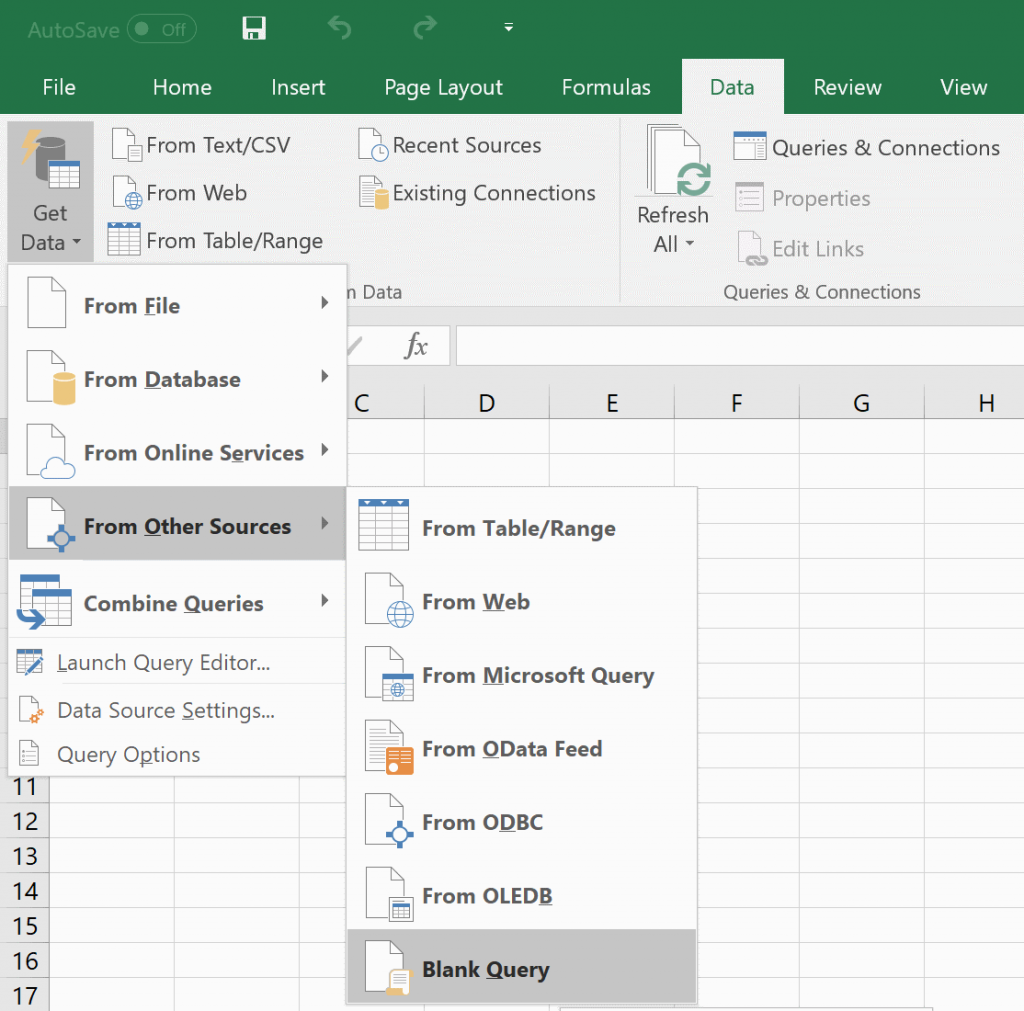
Task: Toggle the AutoSave switch
Action: pos(163,29)
